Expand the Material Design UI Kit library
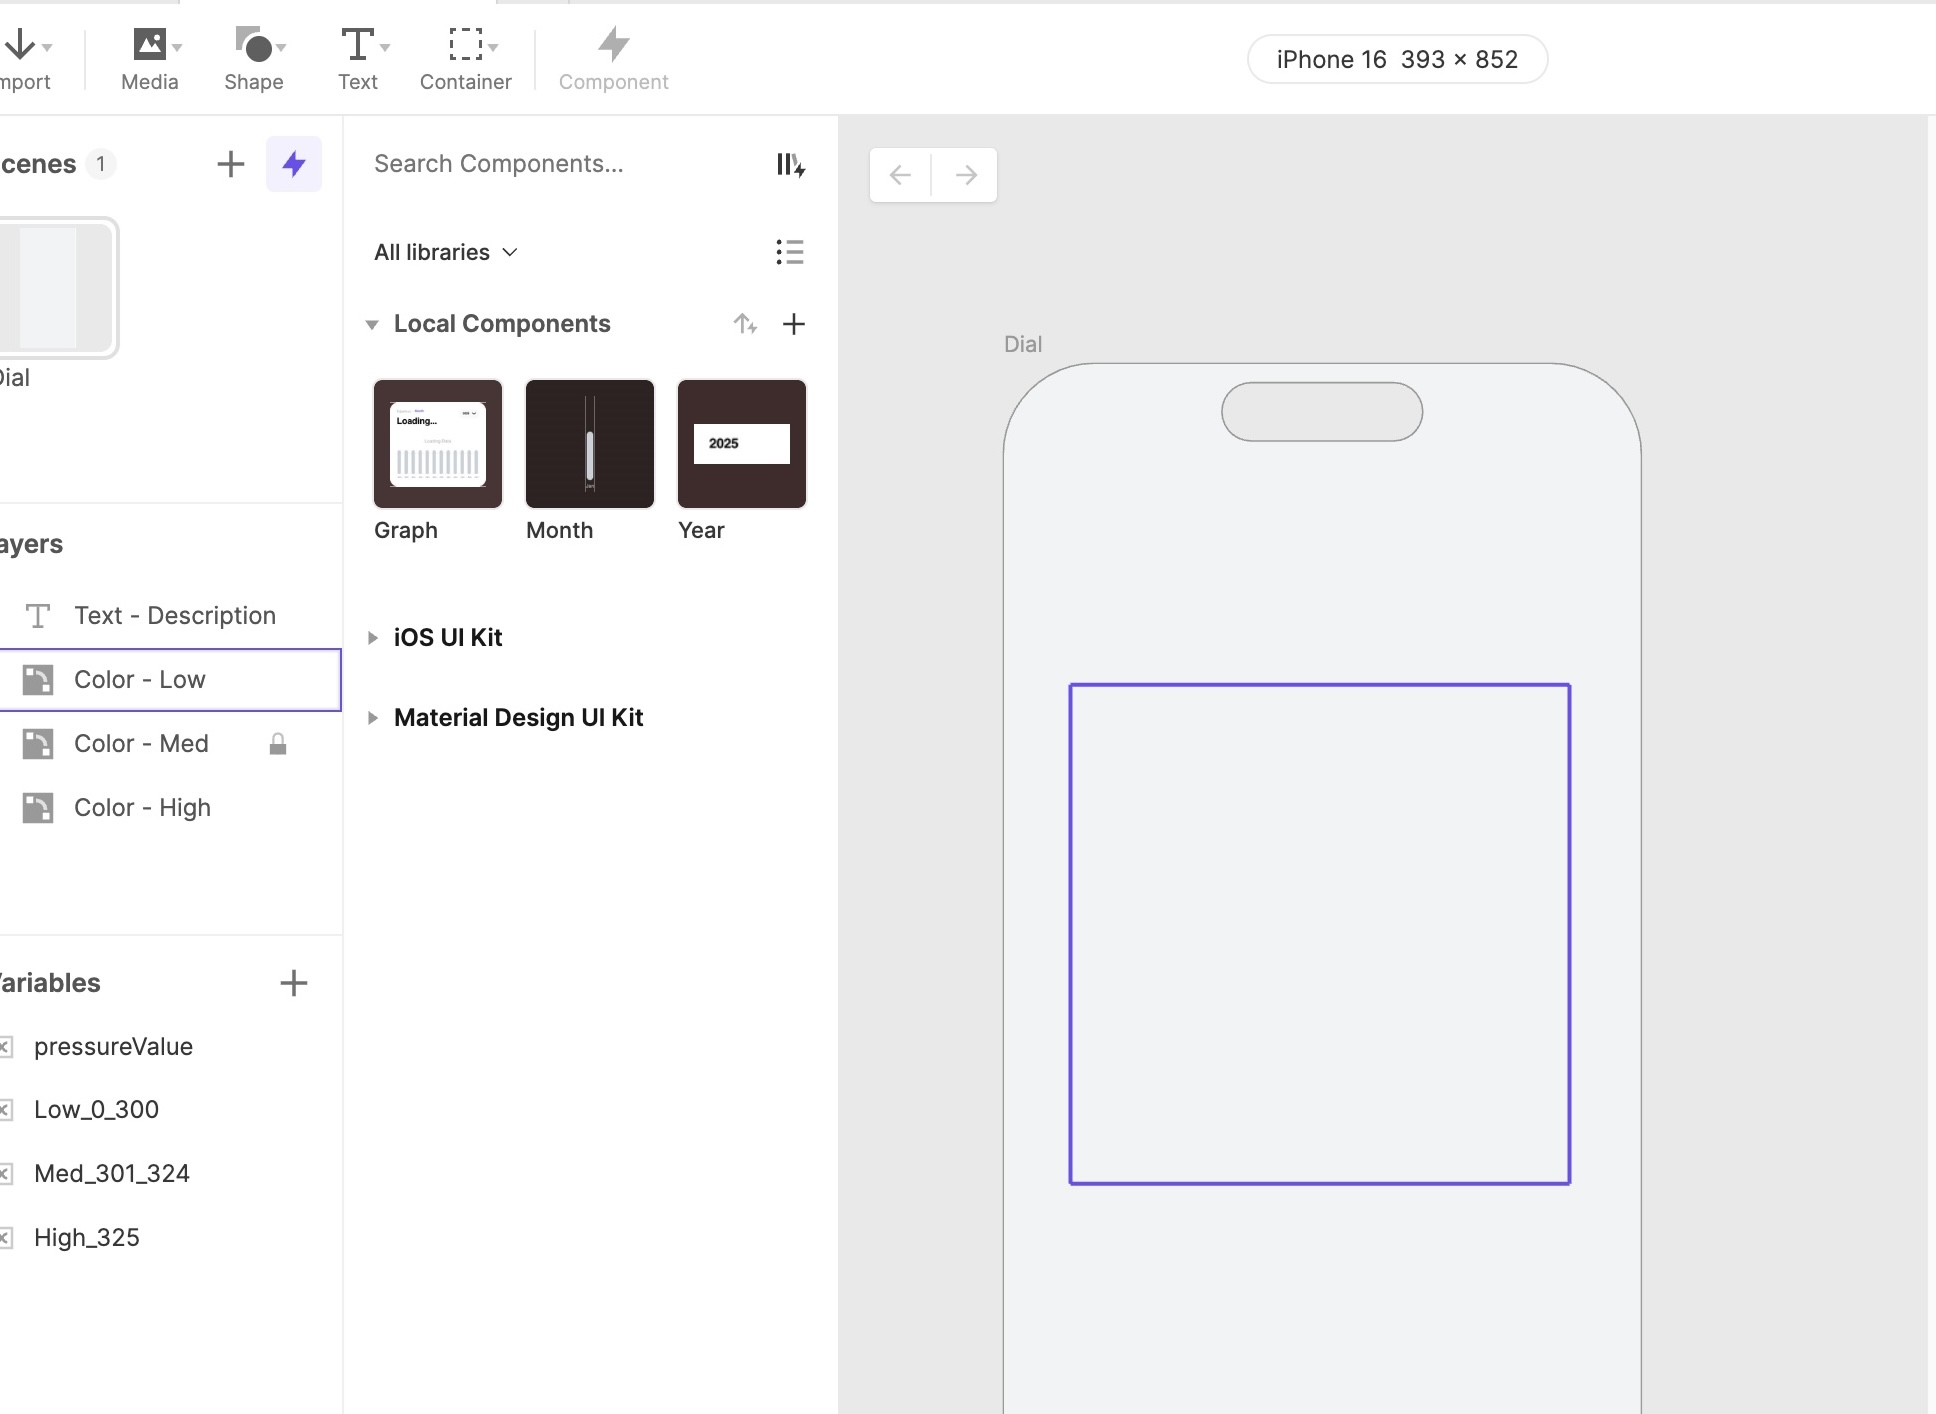Screen dimensions: 1936x1414 click(372, 718)
